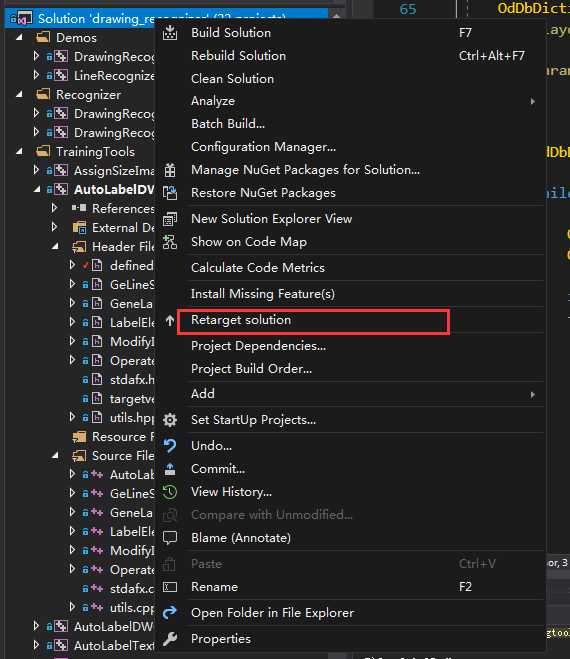Click the Show on Code Map icon
The height and width of the screenshot is (659, 570).
(x=170, y=242)
